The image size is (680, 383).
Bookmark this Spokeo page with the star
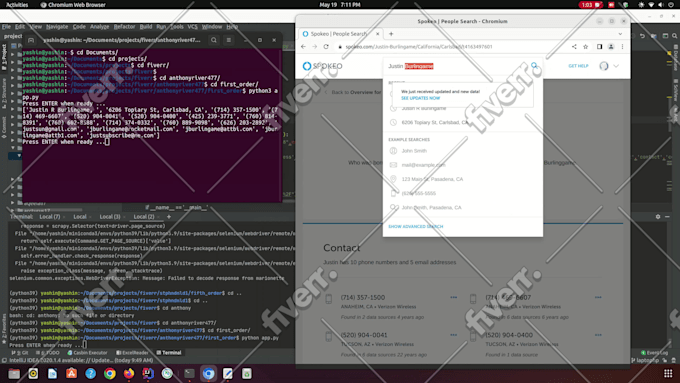point(585,46)
